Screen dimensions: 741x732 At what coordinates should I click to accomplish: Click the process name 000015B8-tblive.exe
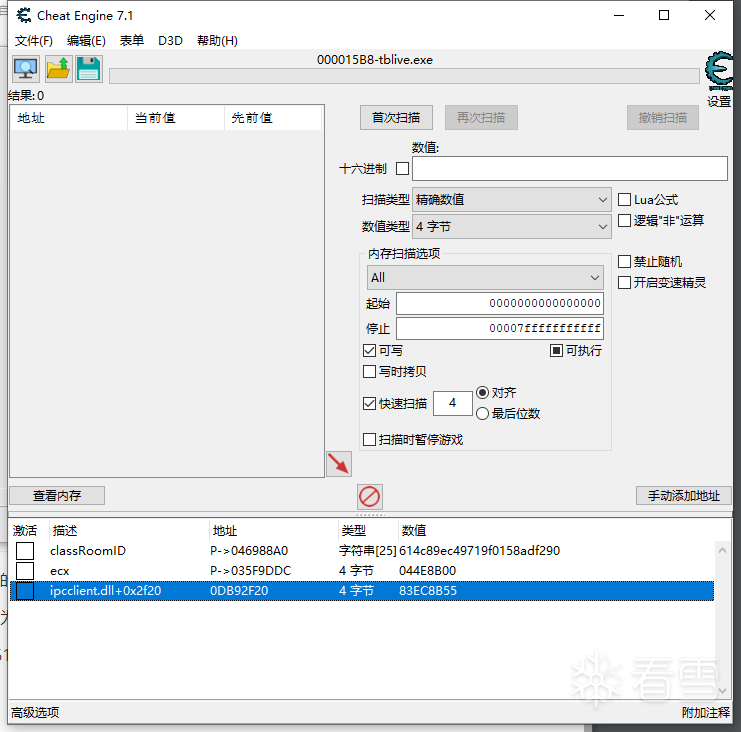pyautogui.click(x=375, y=60)
